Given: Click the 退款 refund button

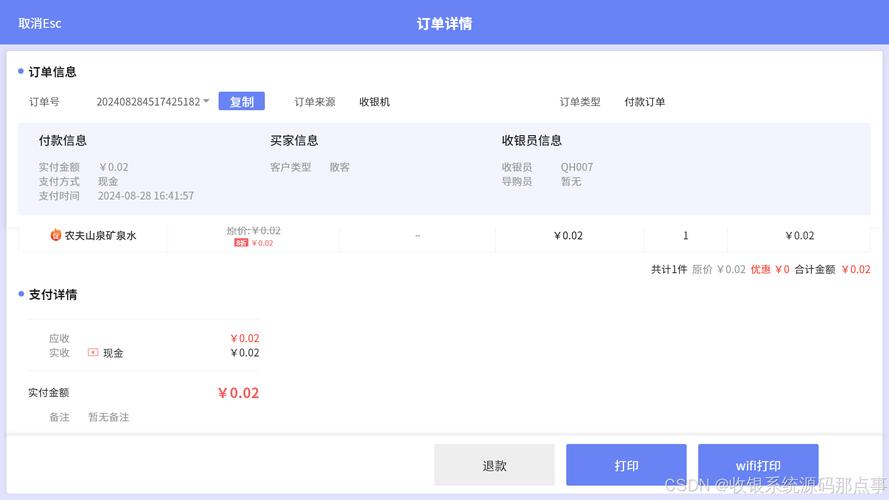Looking at the screenshot, I should 494,465.
